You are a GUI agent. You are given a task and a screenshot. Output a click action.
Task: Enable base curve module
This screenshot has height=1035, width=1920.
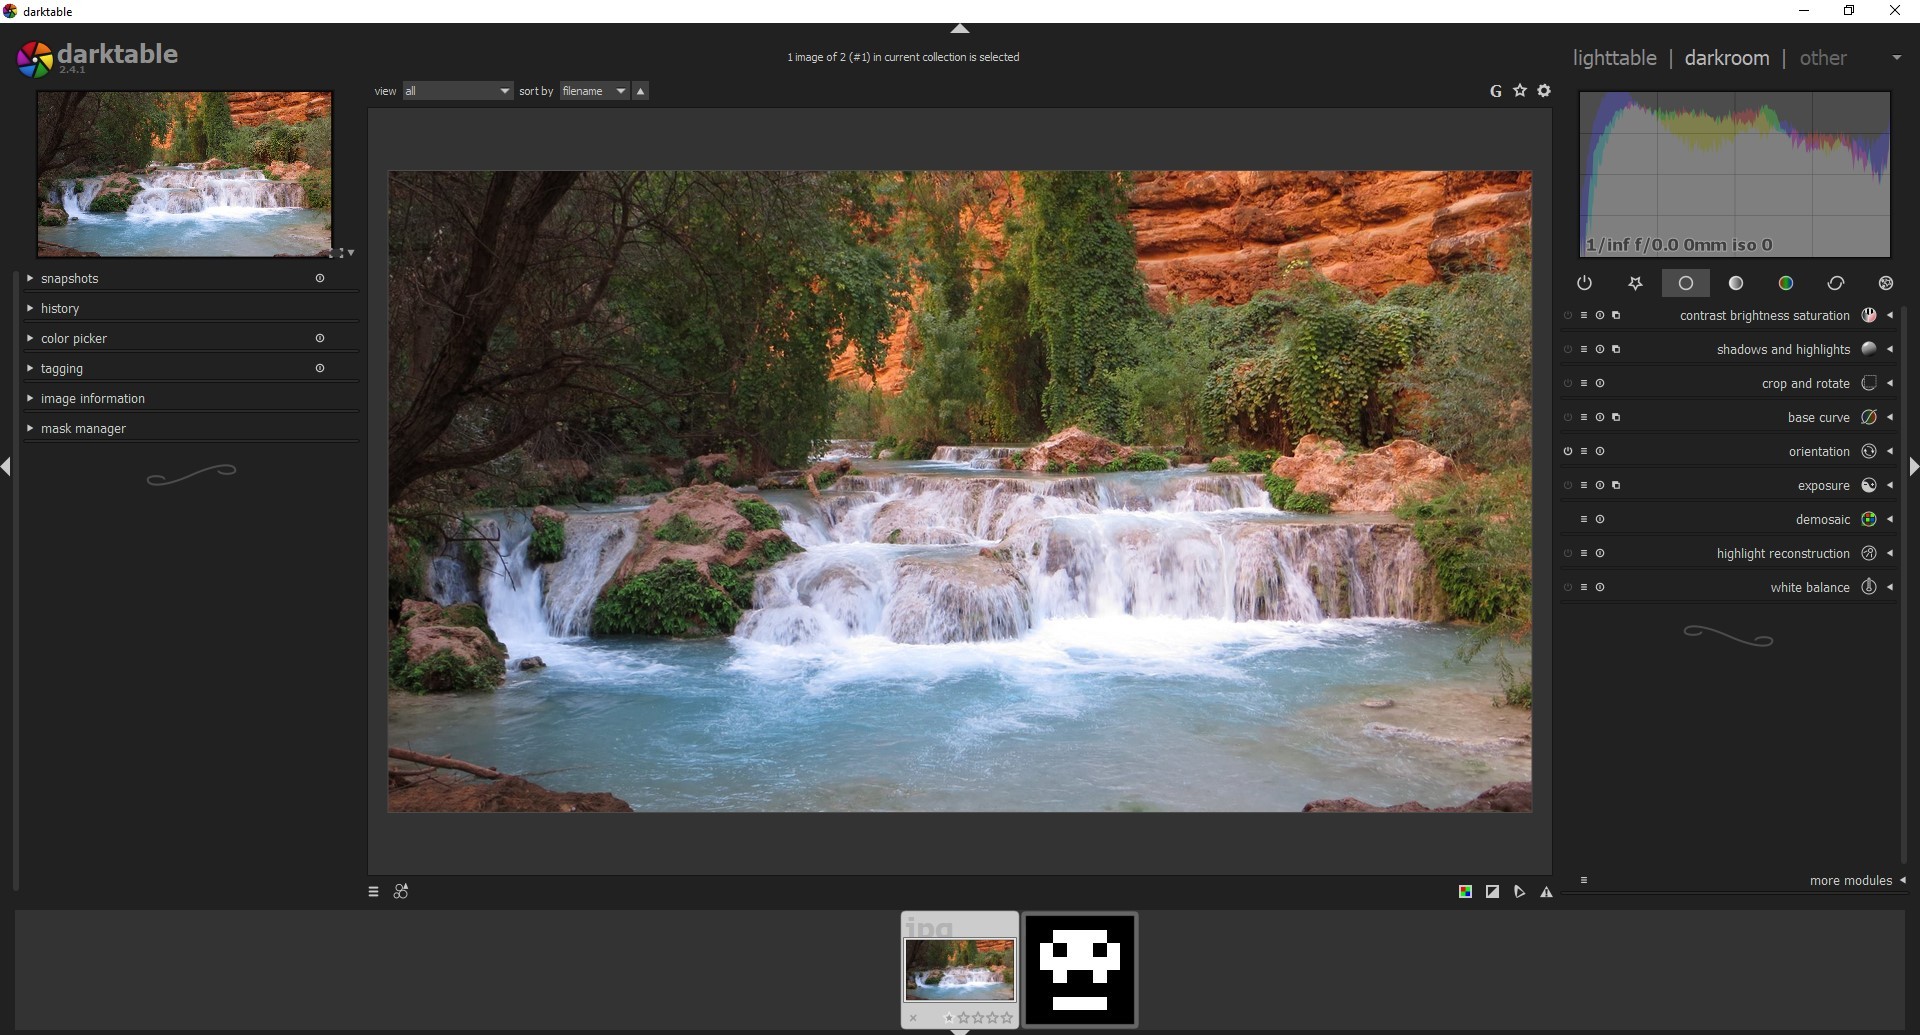1568,418
